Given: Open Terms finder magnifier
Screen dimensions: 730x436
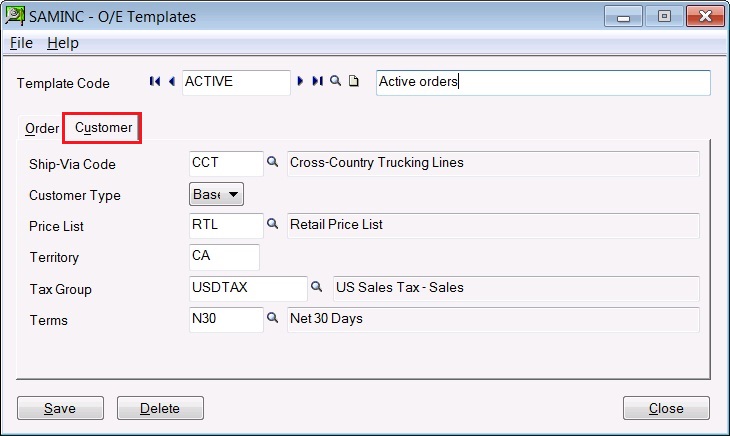Looking at the screenshot, I should (272, 318).
